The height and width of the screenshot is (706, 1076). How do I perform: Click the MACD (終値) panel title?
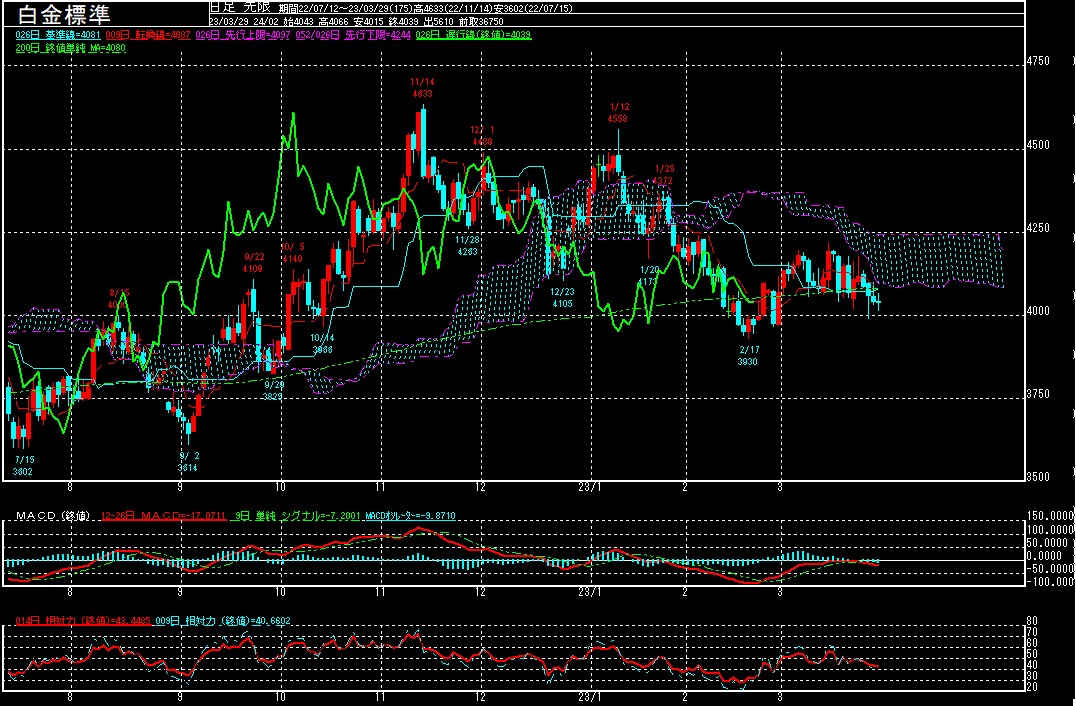[53, 515]
